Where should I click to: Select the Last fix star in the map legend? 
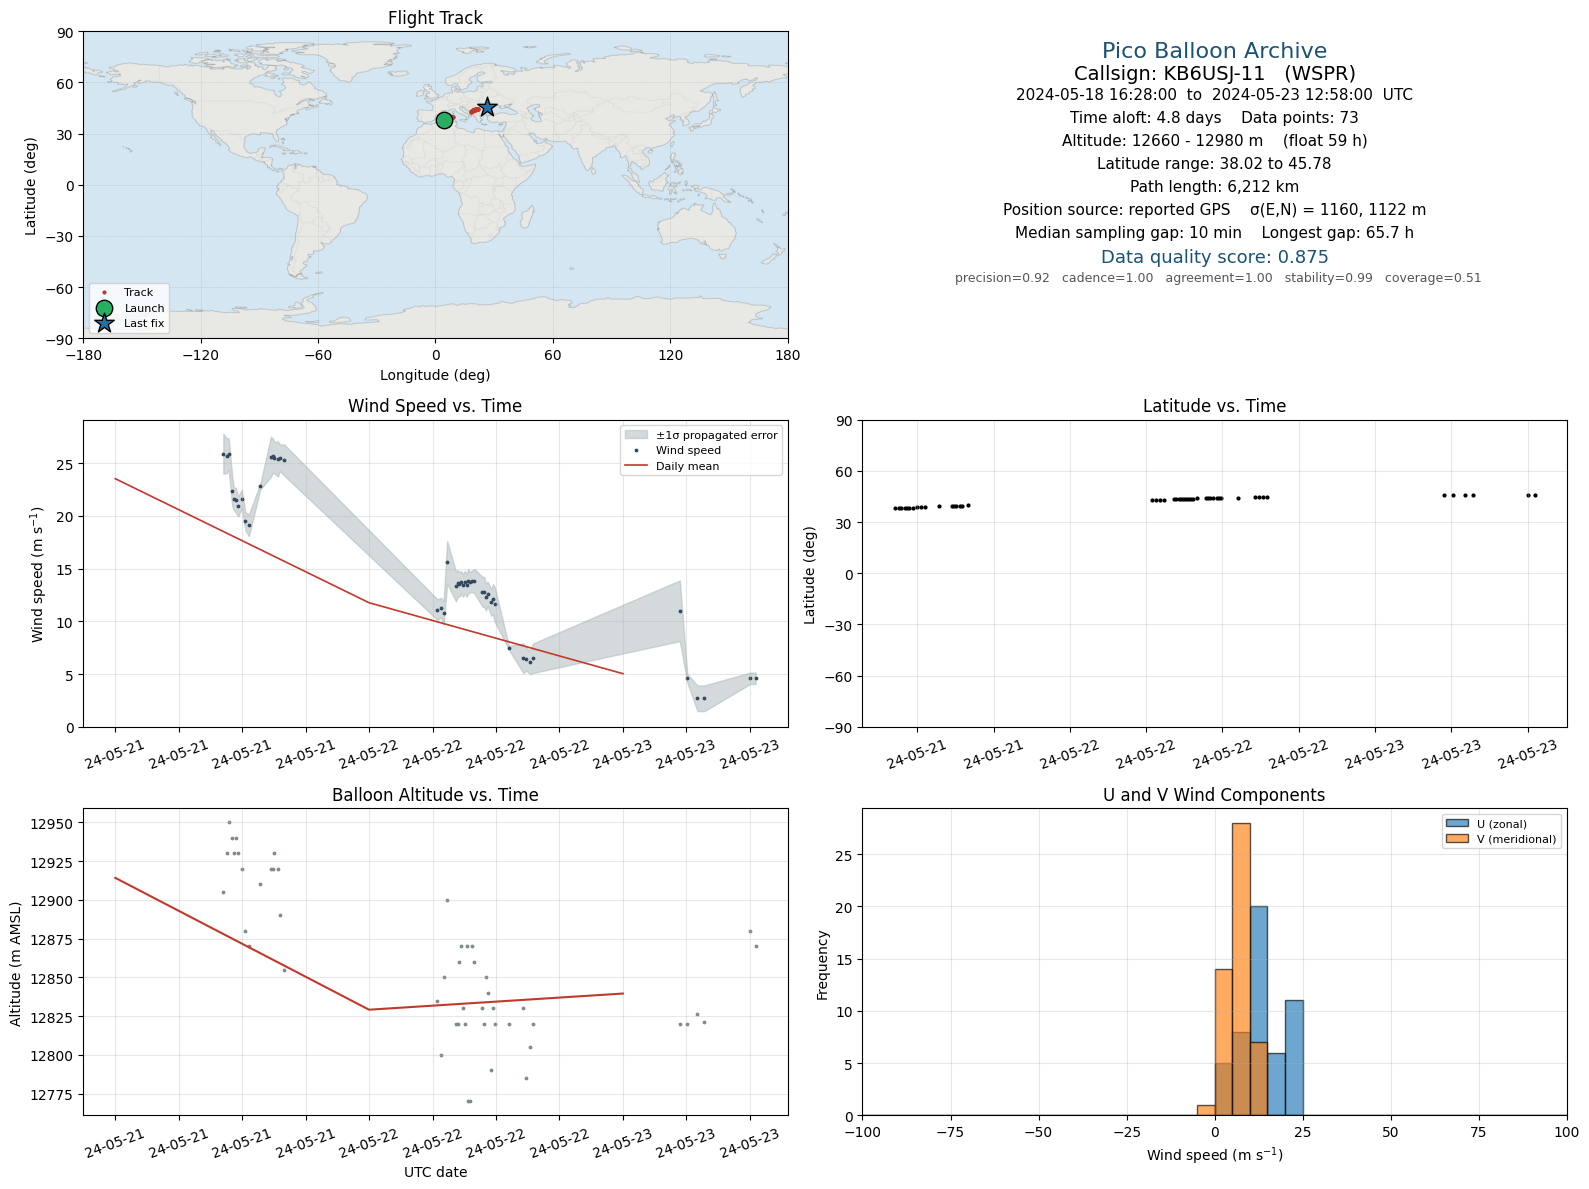coord(104,323)
